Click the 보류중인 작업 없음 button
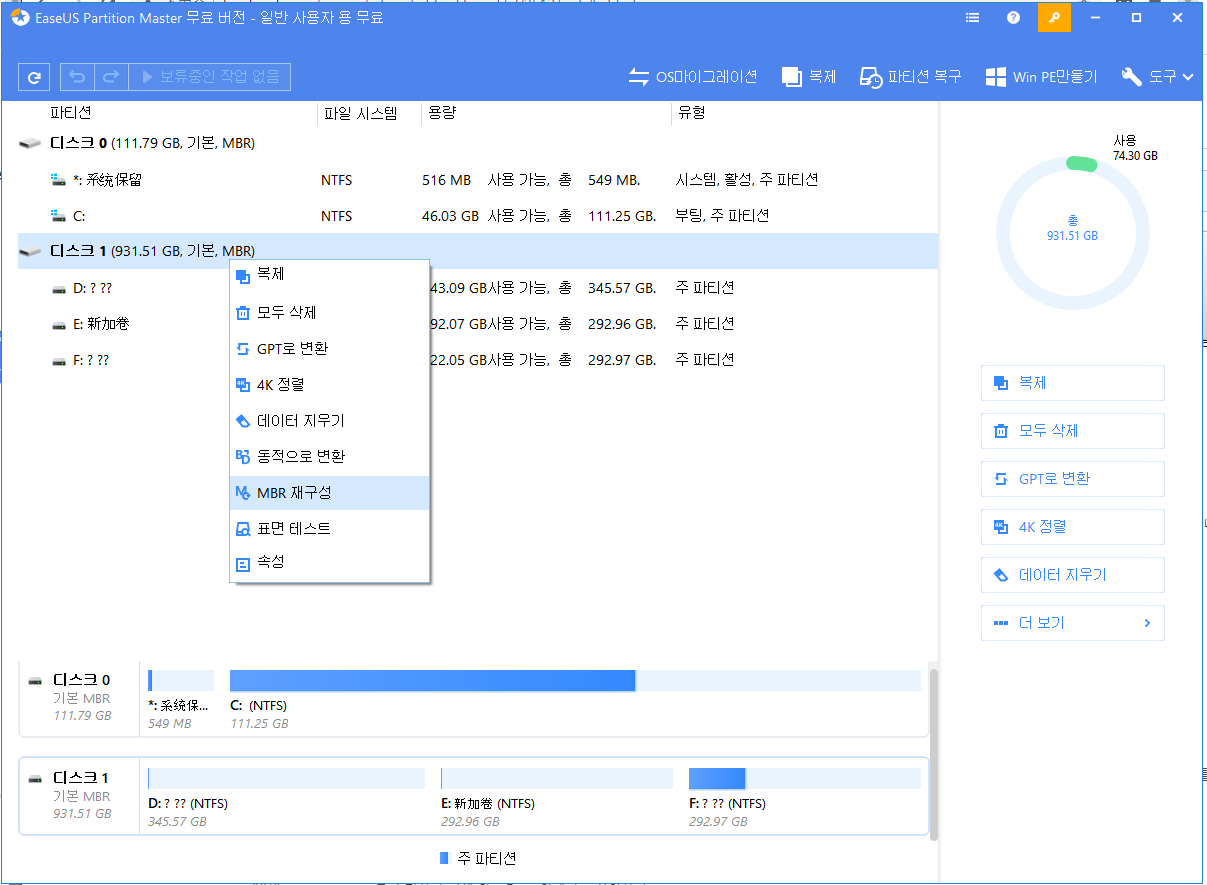 pos(210,77)
